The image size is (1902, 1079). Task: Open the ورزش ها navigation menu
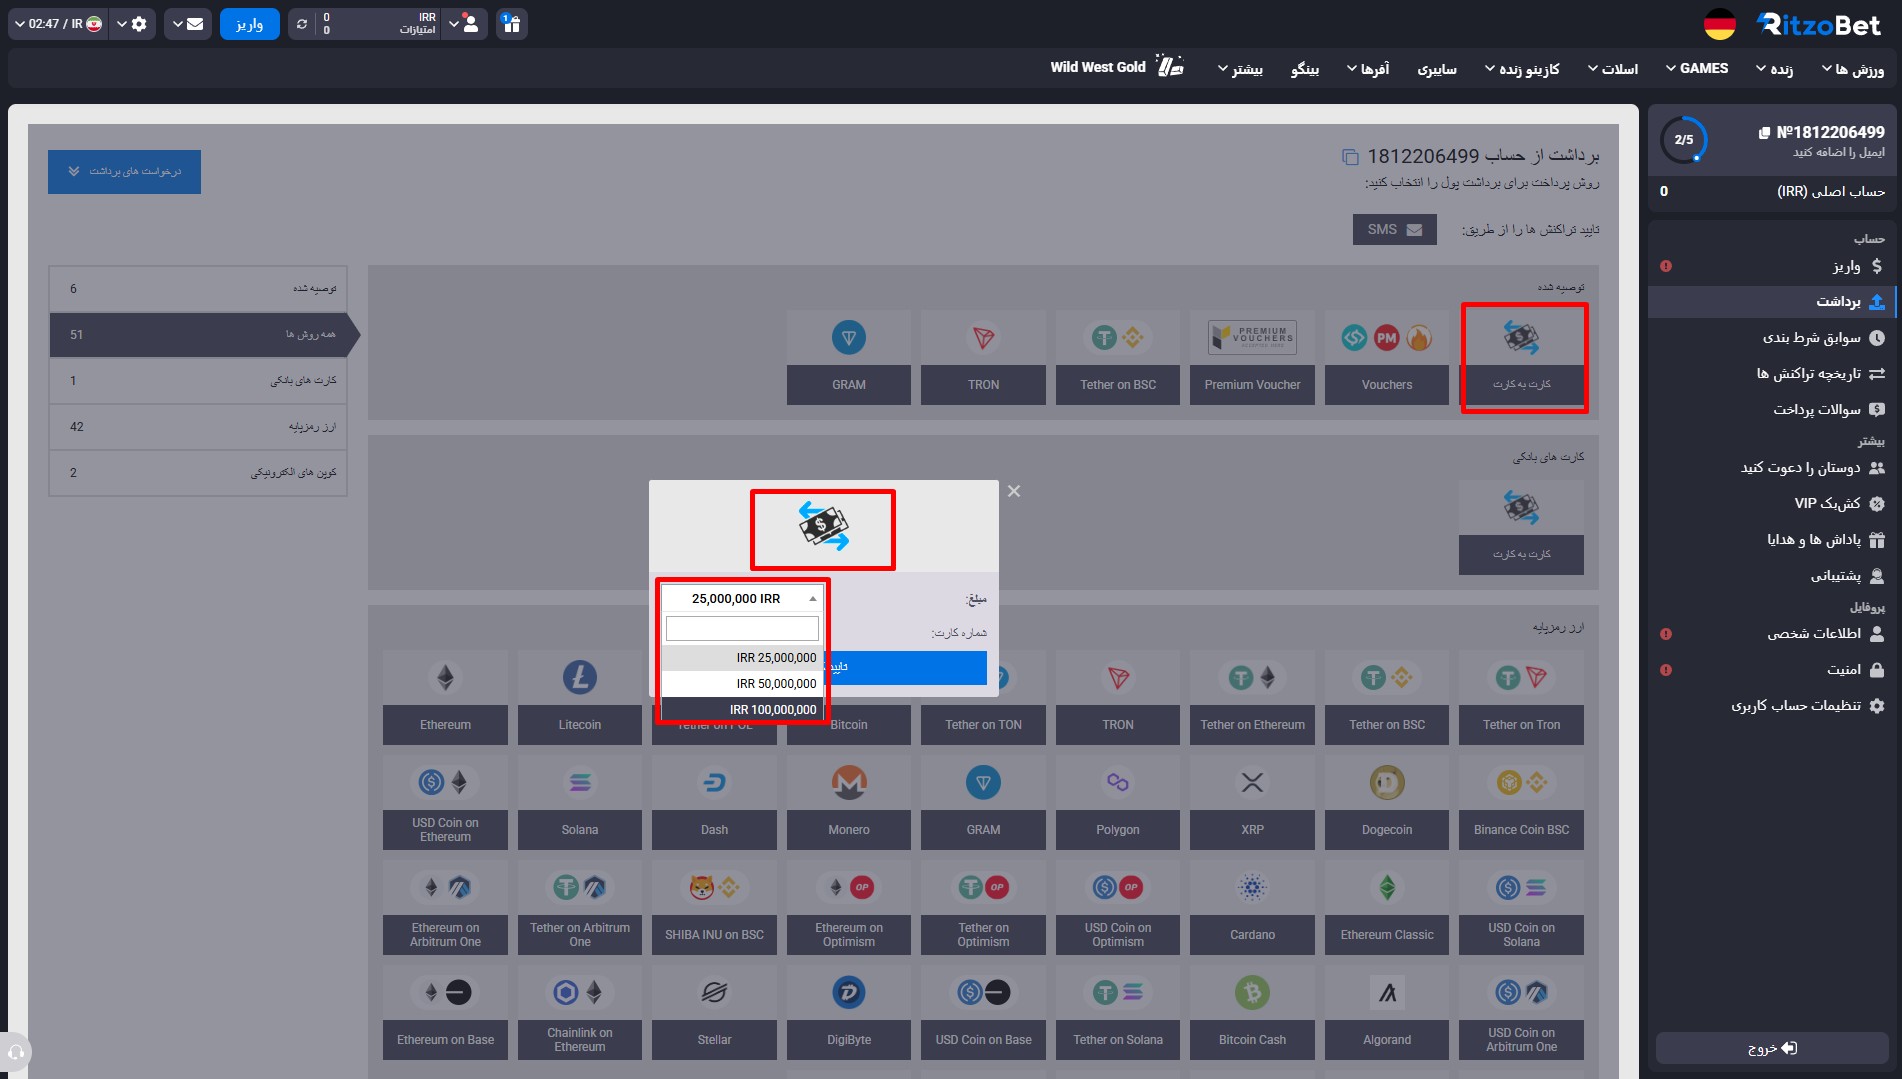(1853, 69)
